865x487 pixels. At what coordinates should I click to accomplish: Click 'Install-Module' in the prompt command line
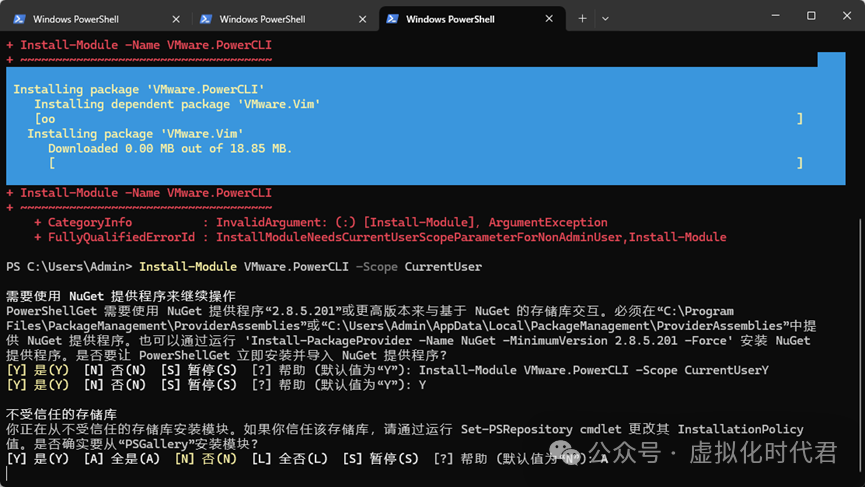[x=188, y=267]
